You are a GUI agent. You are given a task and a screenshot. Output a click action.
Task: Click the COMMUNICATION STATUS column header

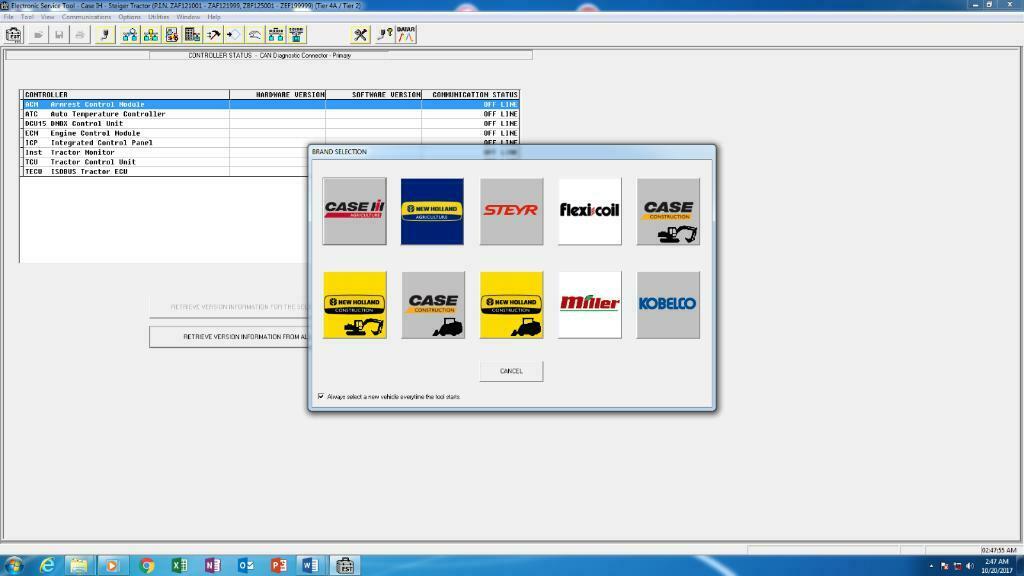tap(470, 95)
